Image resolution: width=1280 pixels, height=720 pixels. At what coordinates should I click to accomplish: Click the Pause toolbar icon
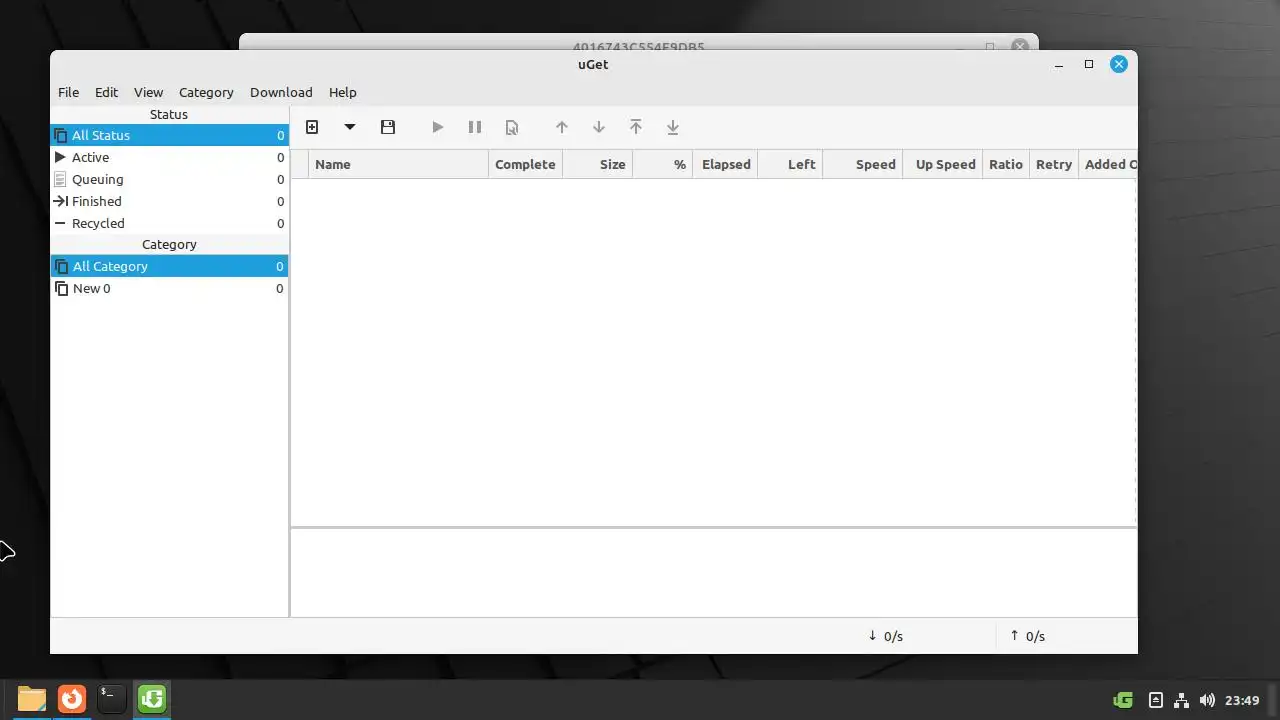coord(475,127)
